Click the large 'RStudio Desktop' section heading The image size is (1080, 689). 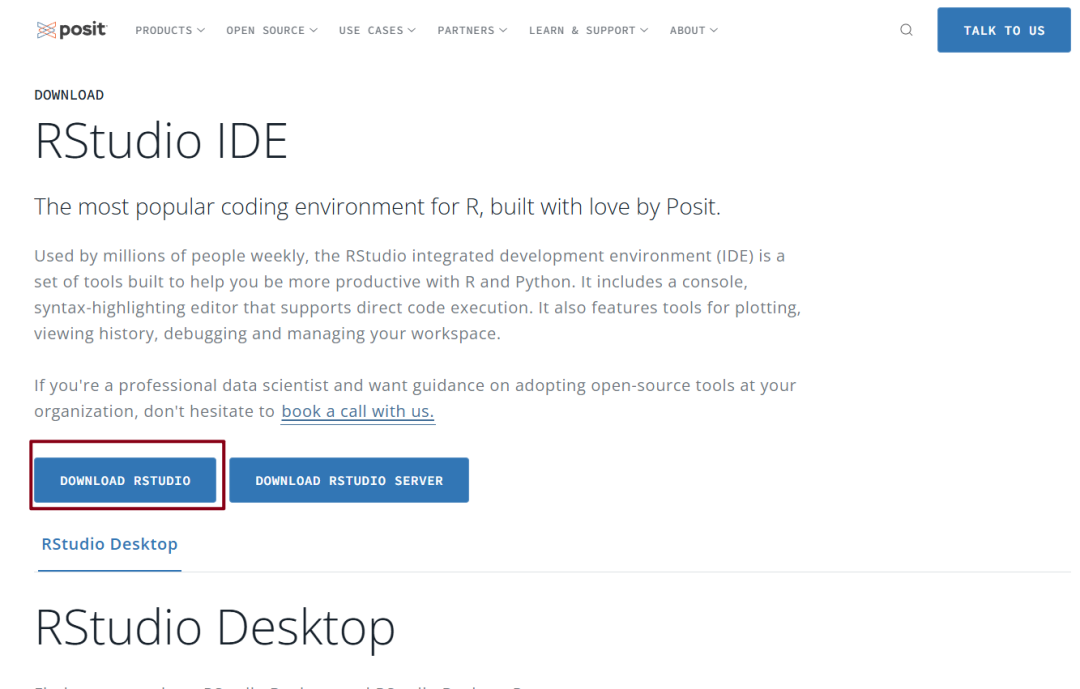pos(215,627)
